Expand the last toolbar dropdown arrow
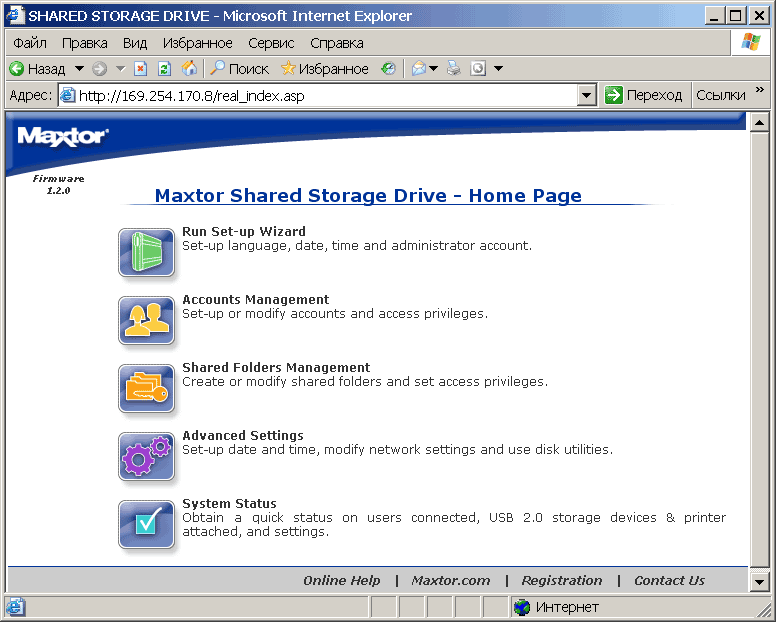Image resolution: width=776 pixels, height=622 pixels. click(499, 69)
